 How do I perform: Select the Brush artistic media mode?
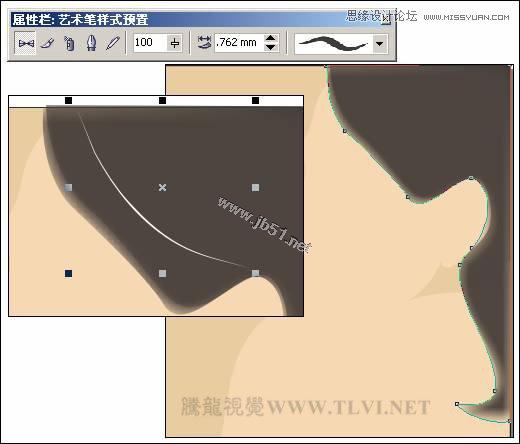coord(47,43)
